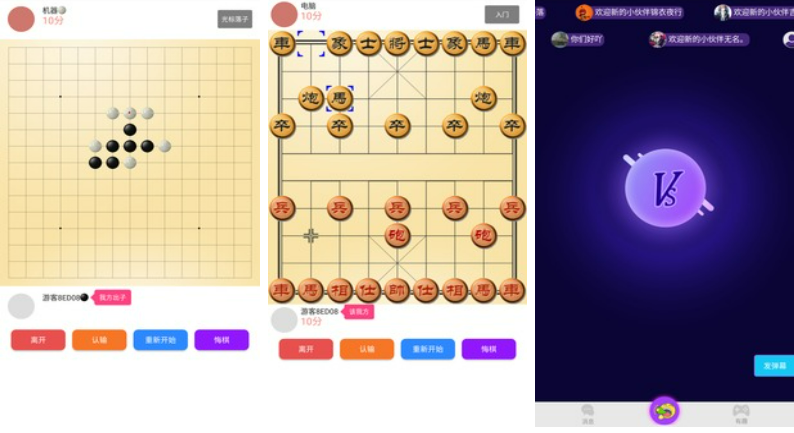Tap the center purple mascot icon

coord(664,410)
